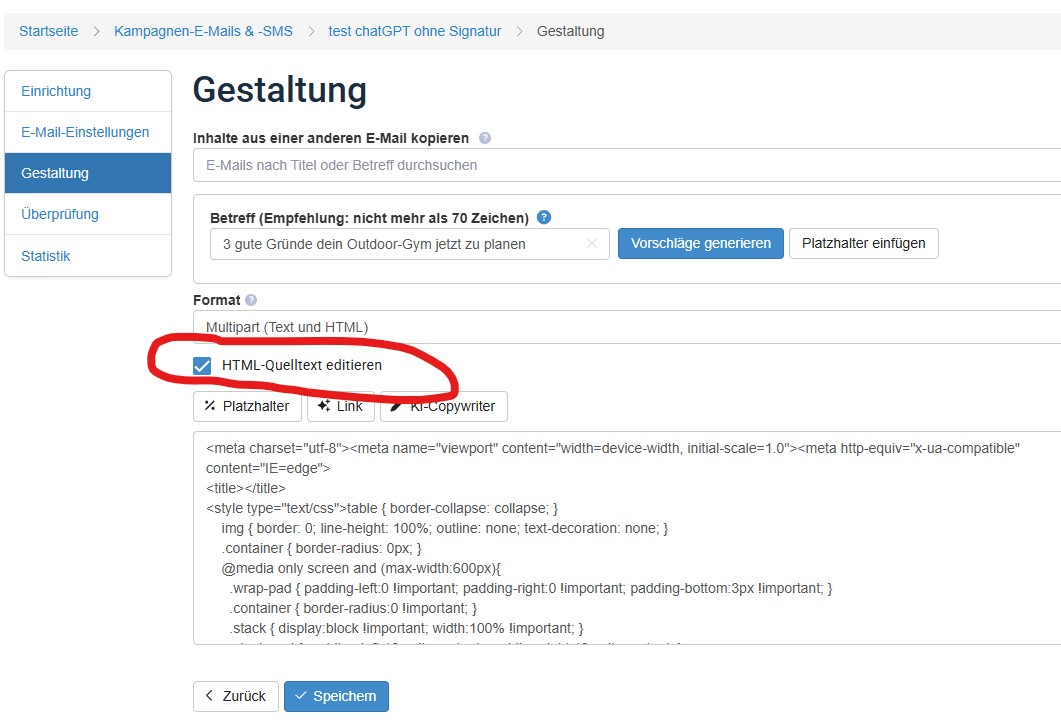
Task: Click the email search field for copying content
Action: 626,165
